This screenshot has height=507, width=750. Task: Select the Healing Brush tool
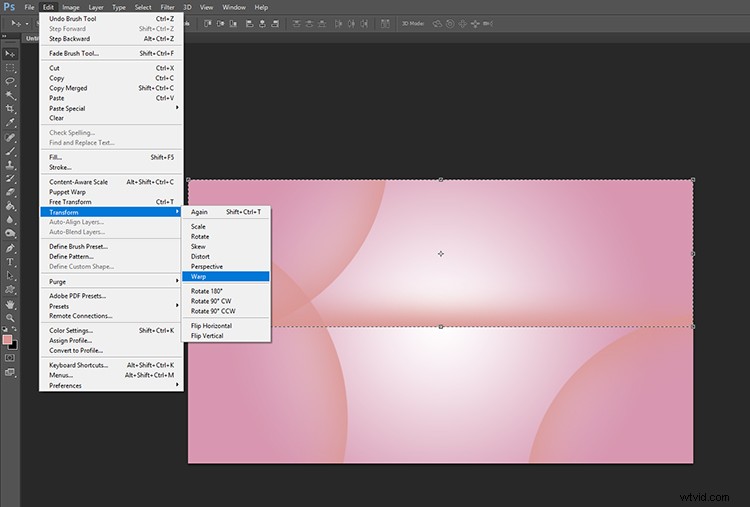[x=10, y=138]
